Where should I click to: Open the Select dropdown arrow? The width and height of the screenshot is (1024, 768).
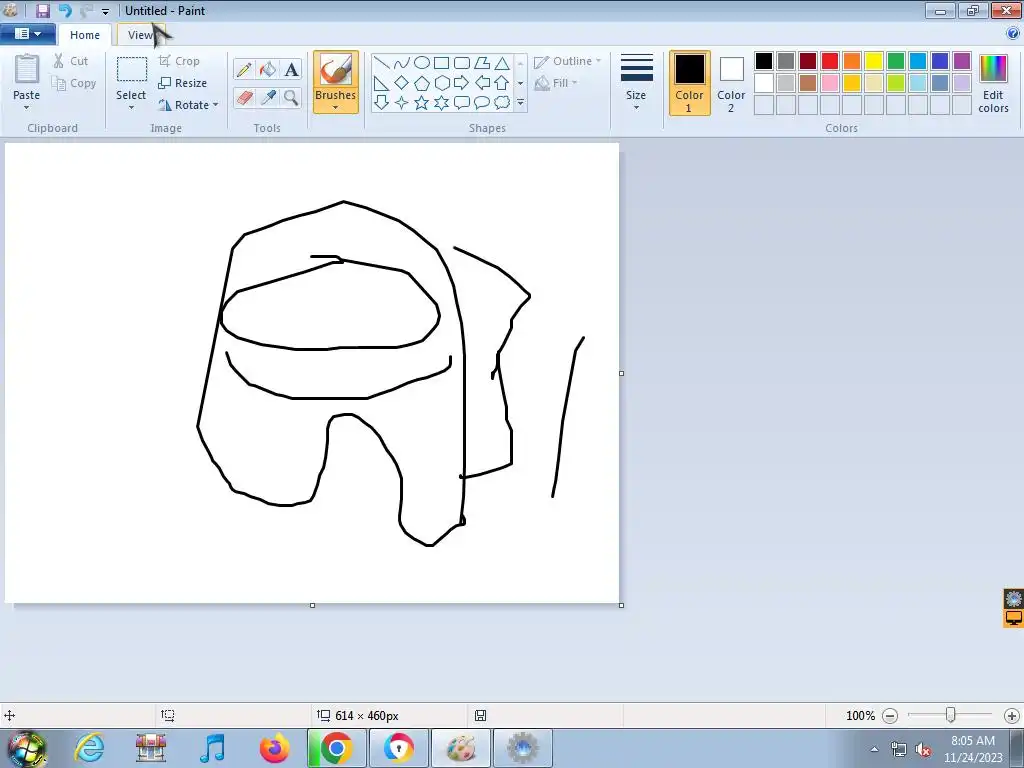point(131,108)
